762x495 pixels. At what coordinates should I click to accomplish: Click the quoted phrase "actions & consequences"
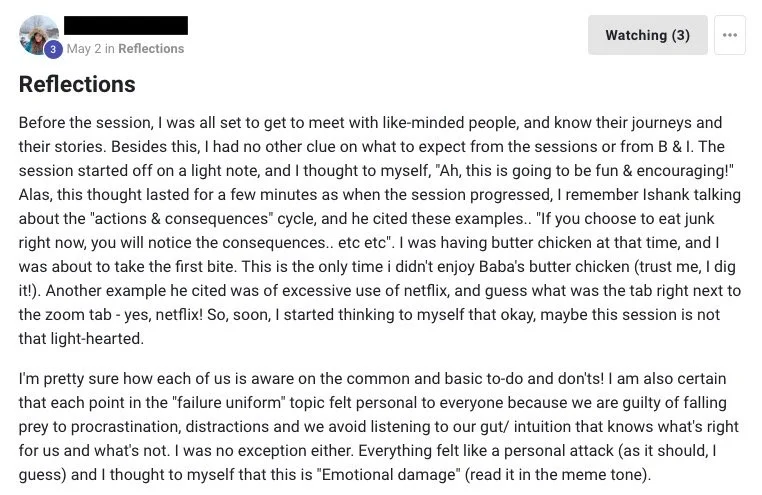(182, 219)
